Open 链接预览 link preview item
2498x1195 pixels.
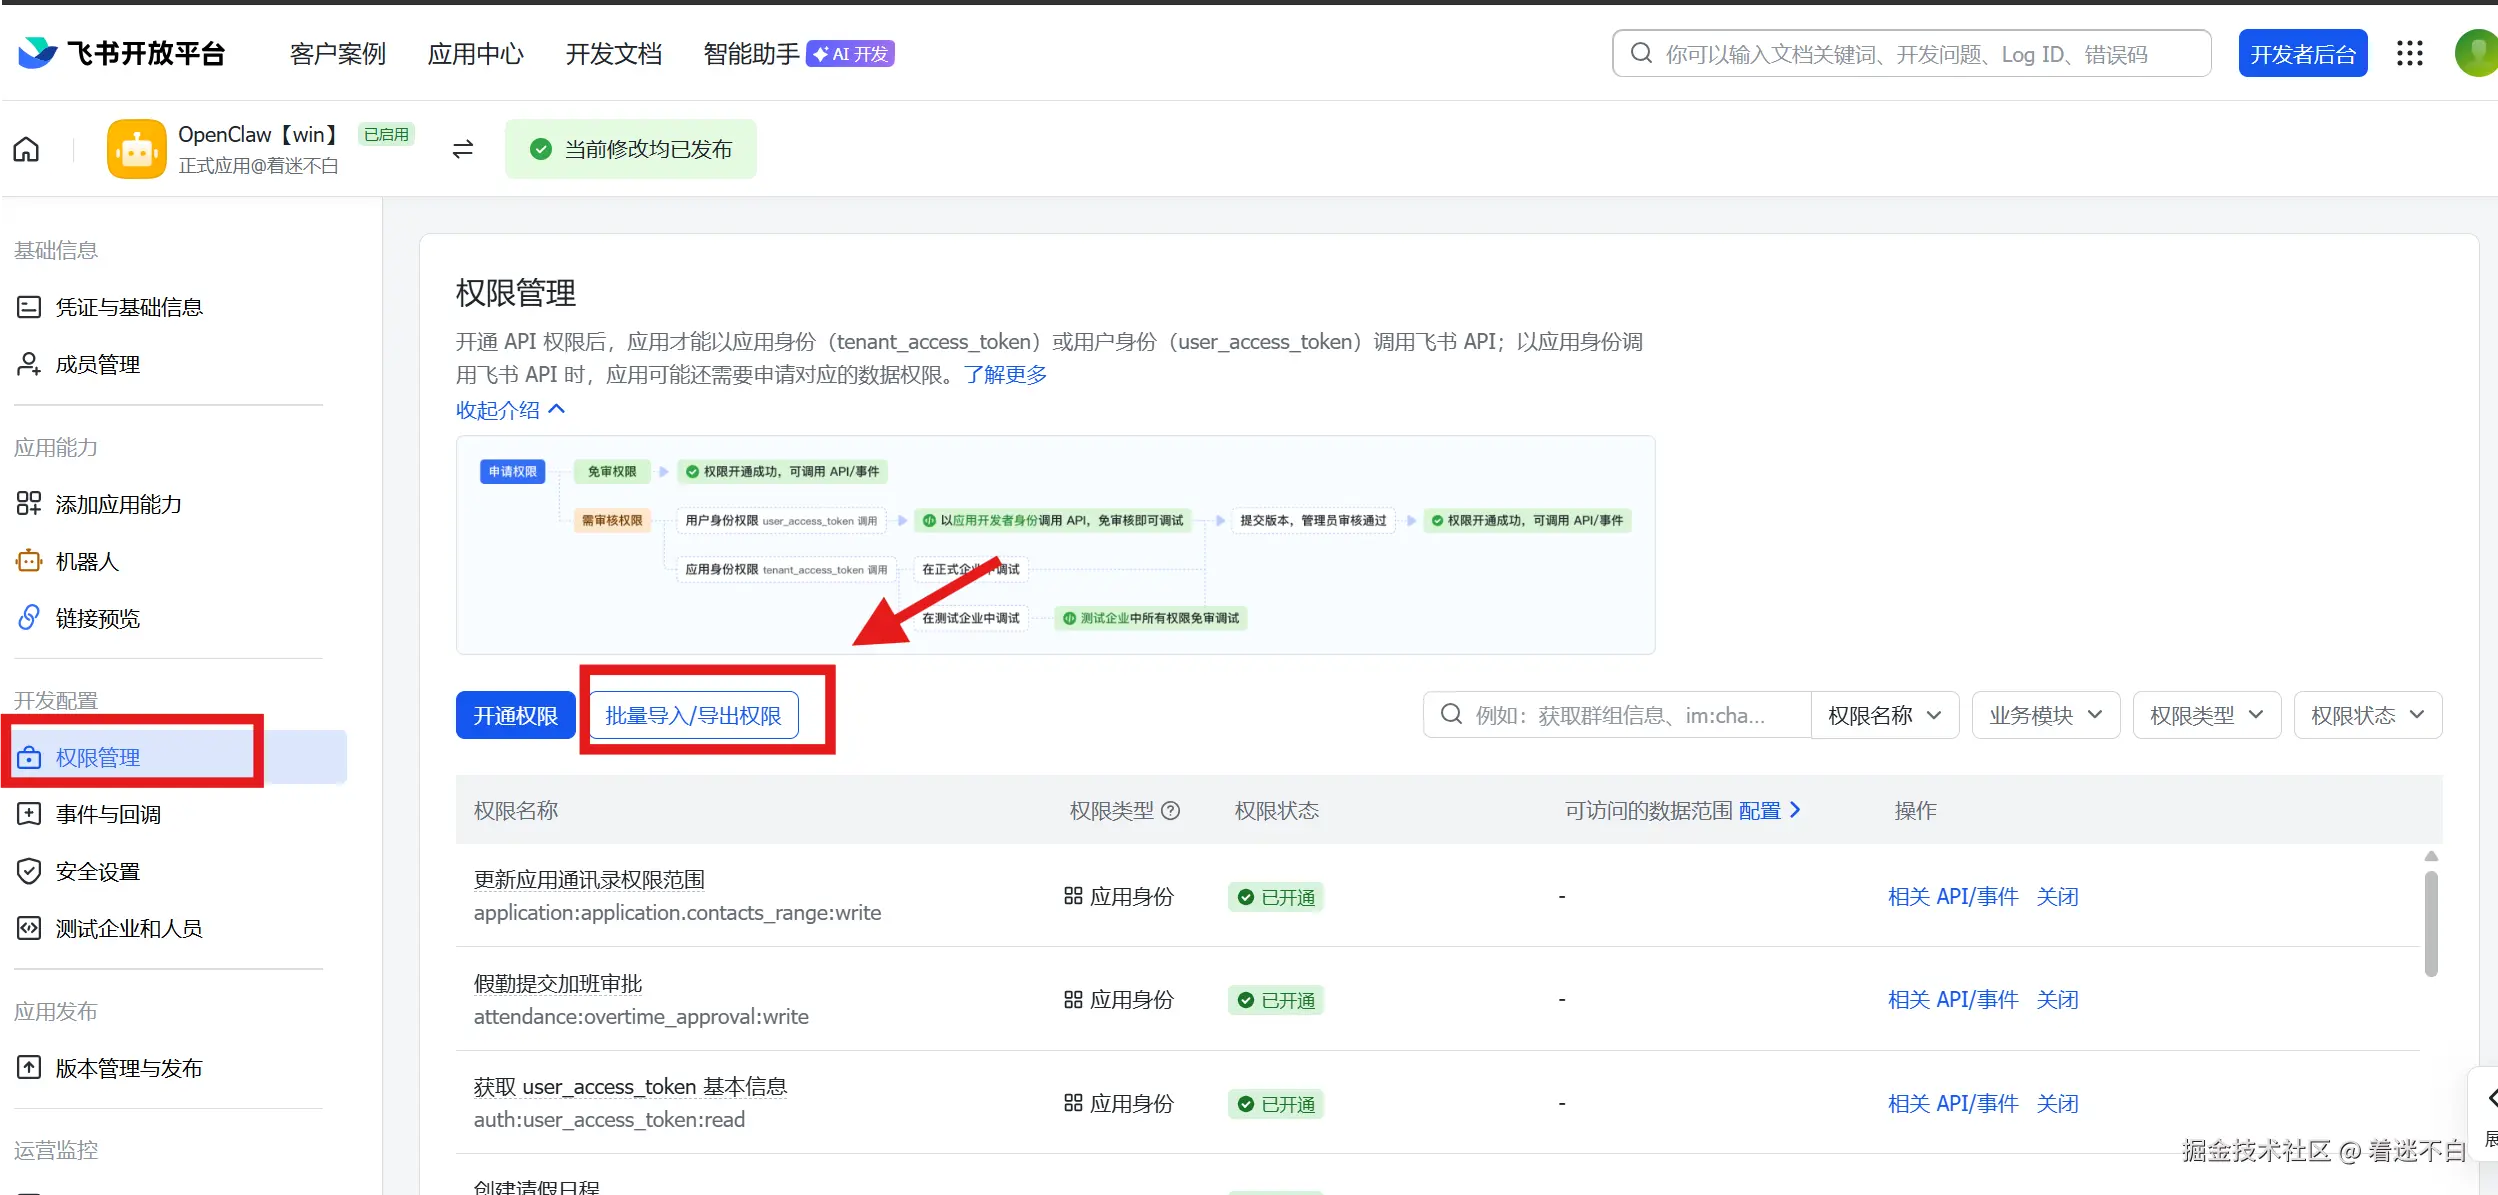pos(97,619)
